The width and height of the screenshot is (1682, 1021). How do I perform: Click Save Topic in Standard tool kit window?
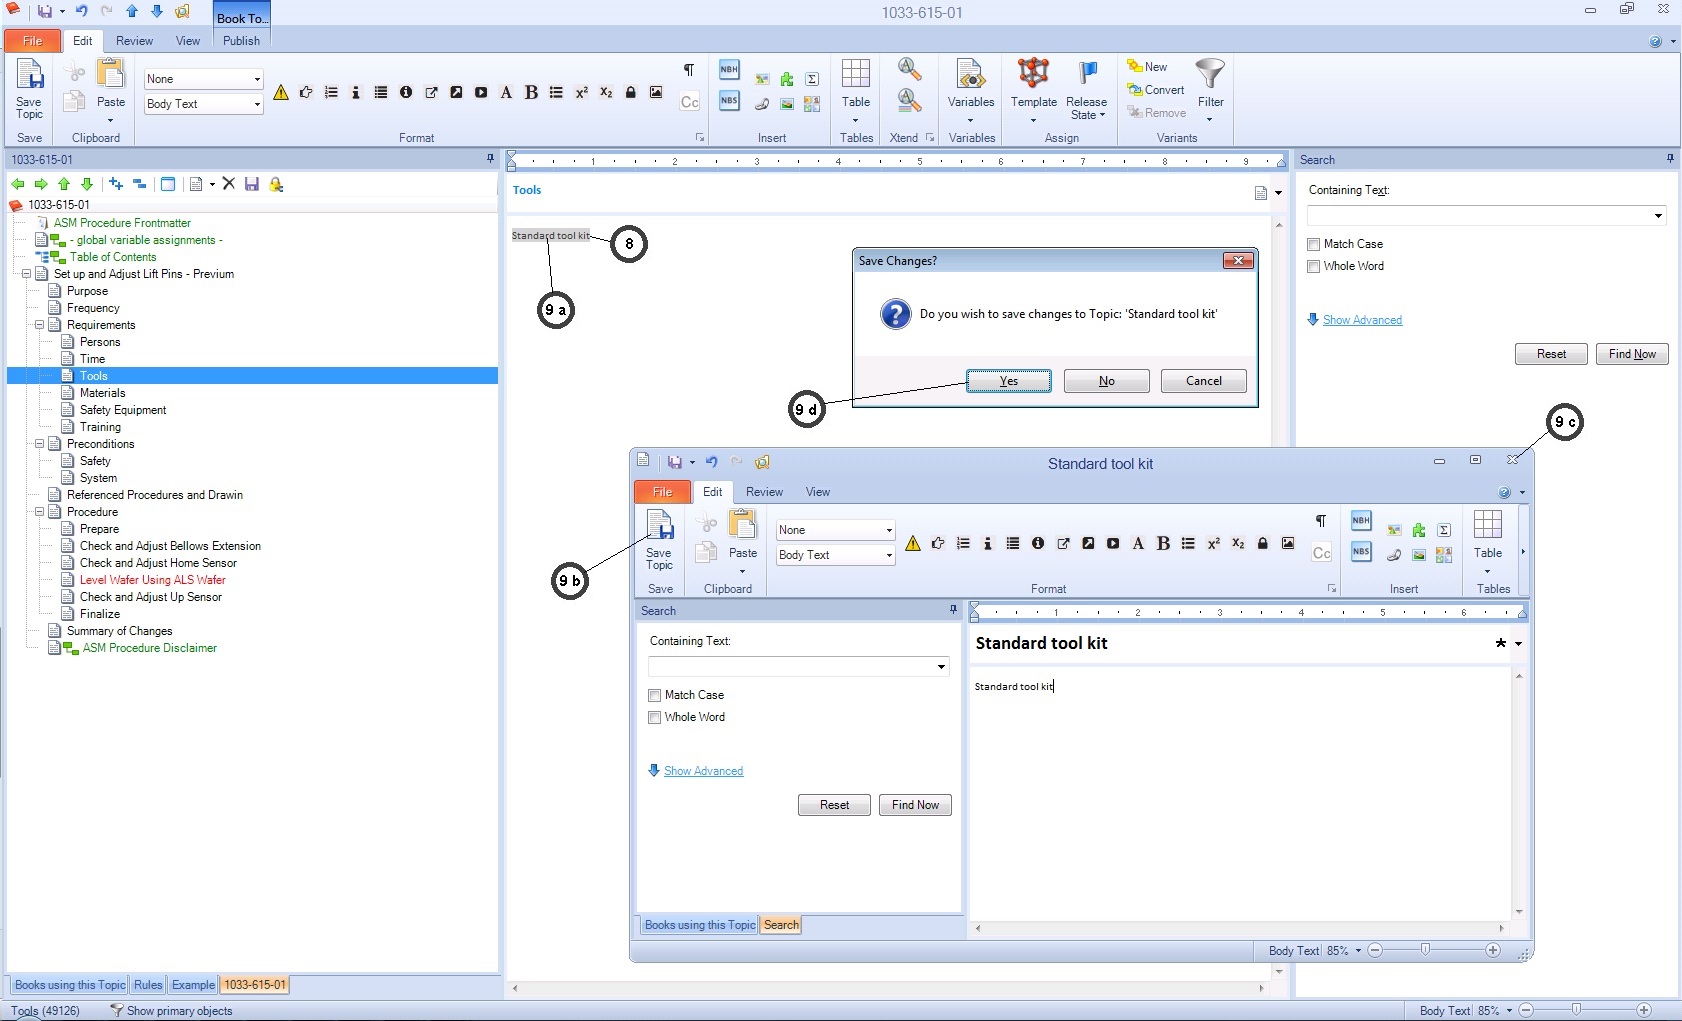pos(659,541)
